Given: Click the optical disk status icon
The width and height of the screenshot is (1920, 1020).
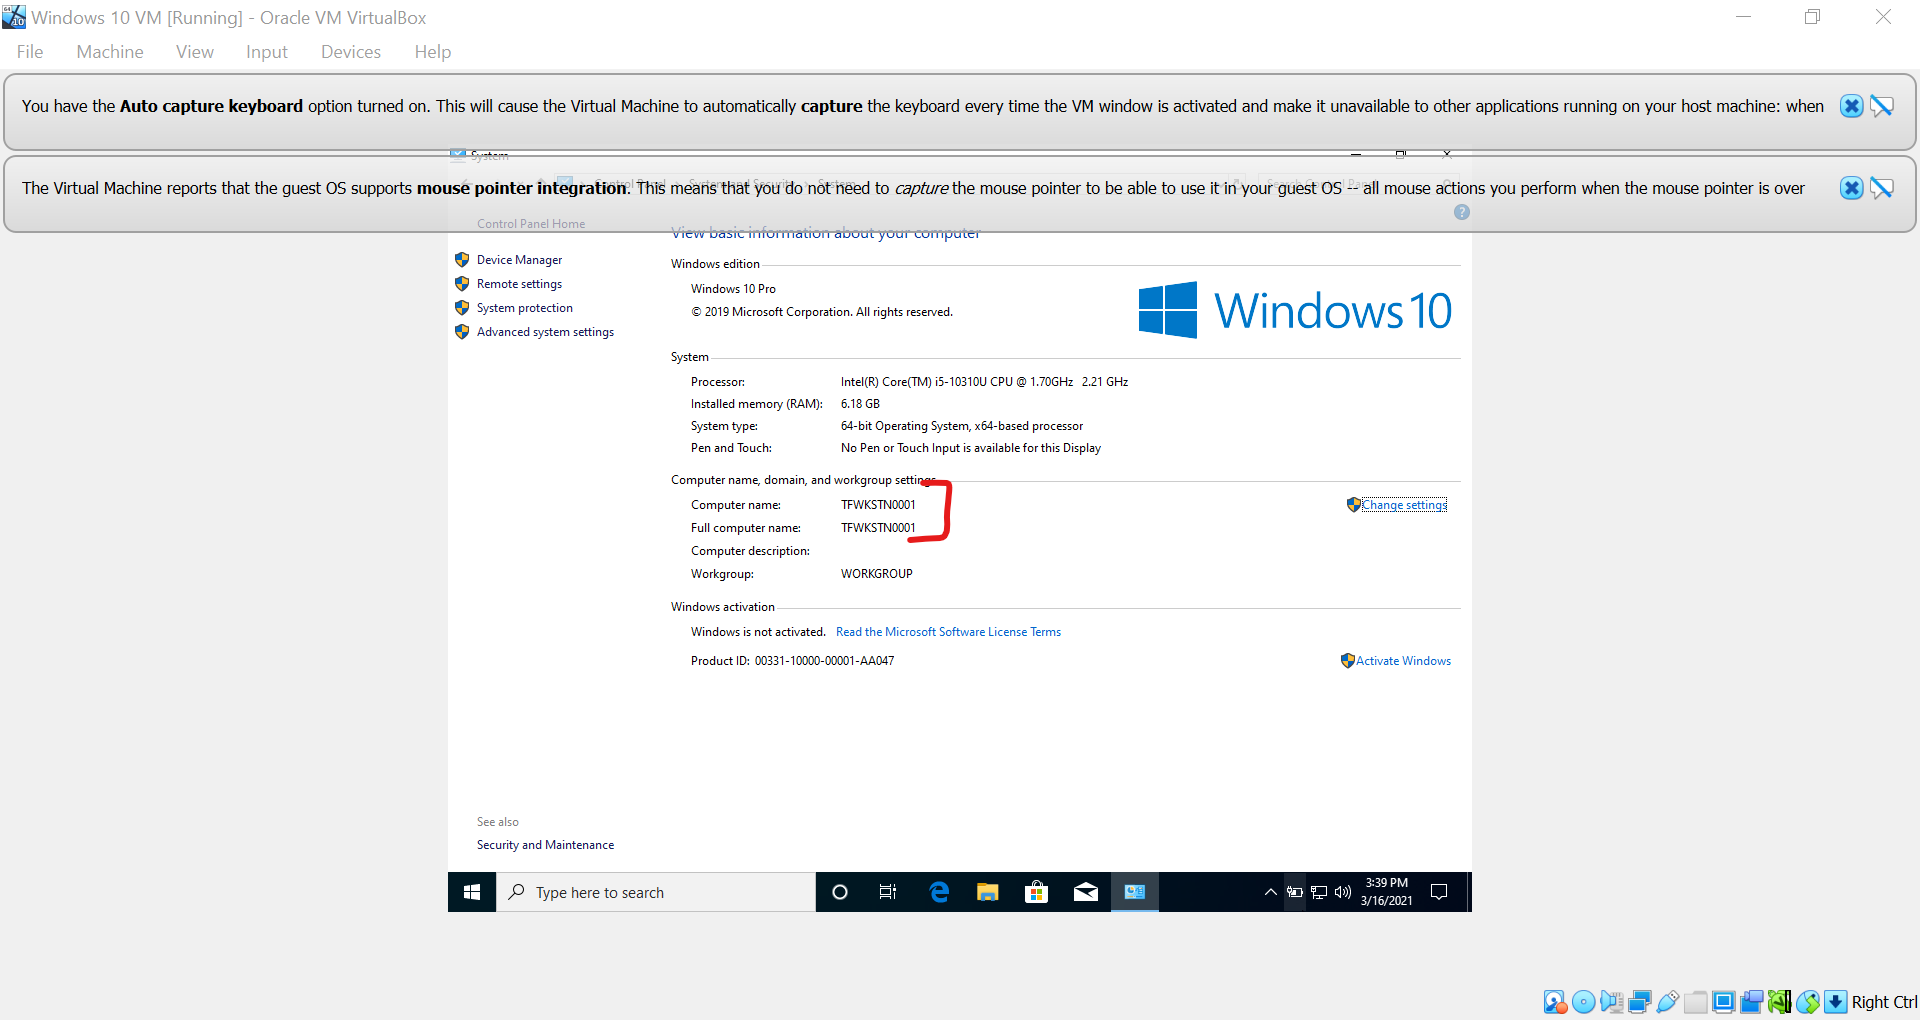Looking at the screenshot, I should coord(1583,1002).
